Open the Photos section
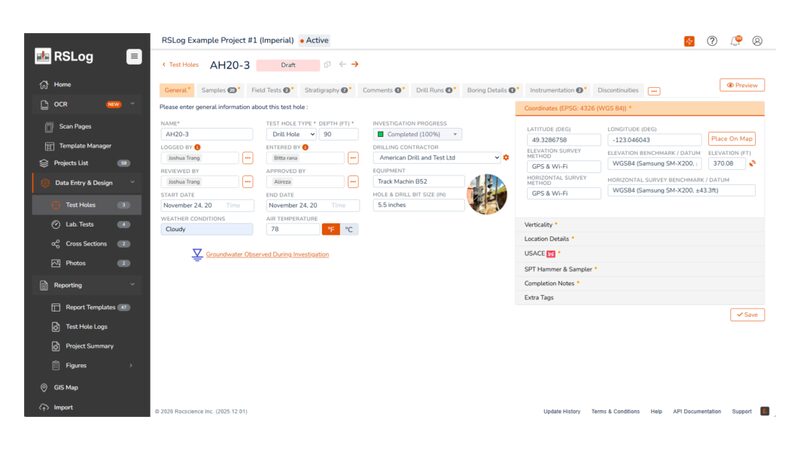This screenshot has width=800, height=450. pyautogui.click(x=75, y=263)
